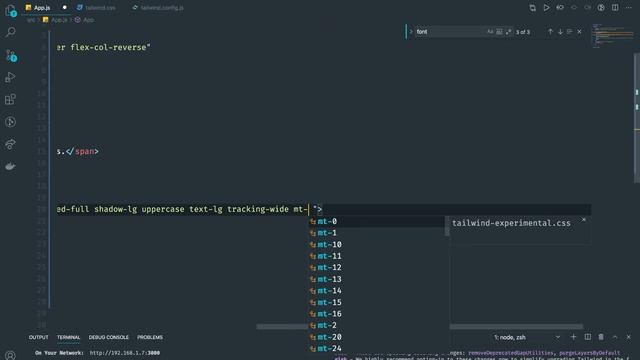This screenshot has width=640, height=360.
Task: Click the closing span tag in code
Action: coord(82,151)
